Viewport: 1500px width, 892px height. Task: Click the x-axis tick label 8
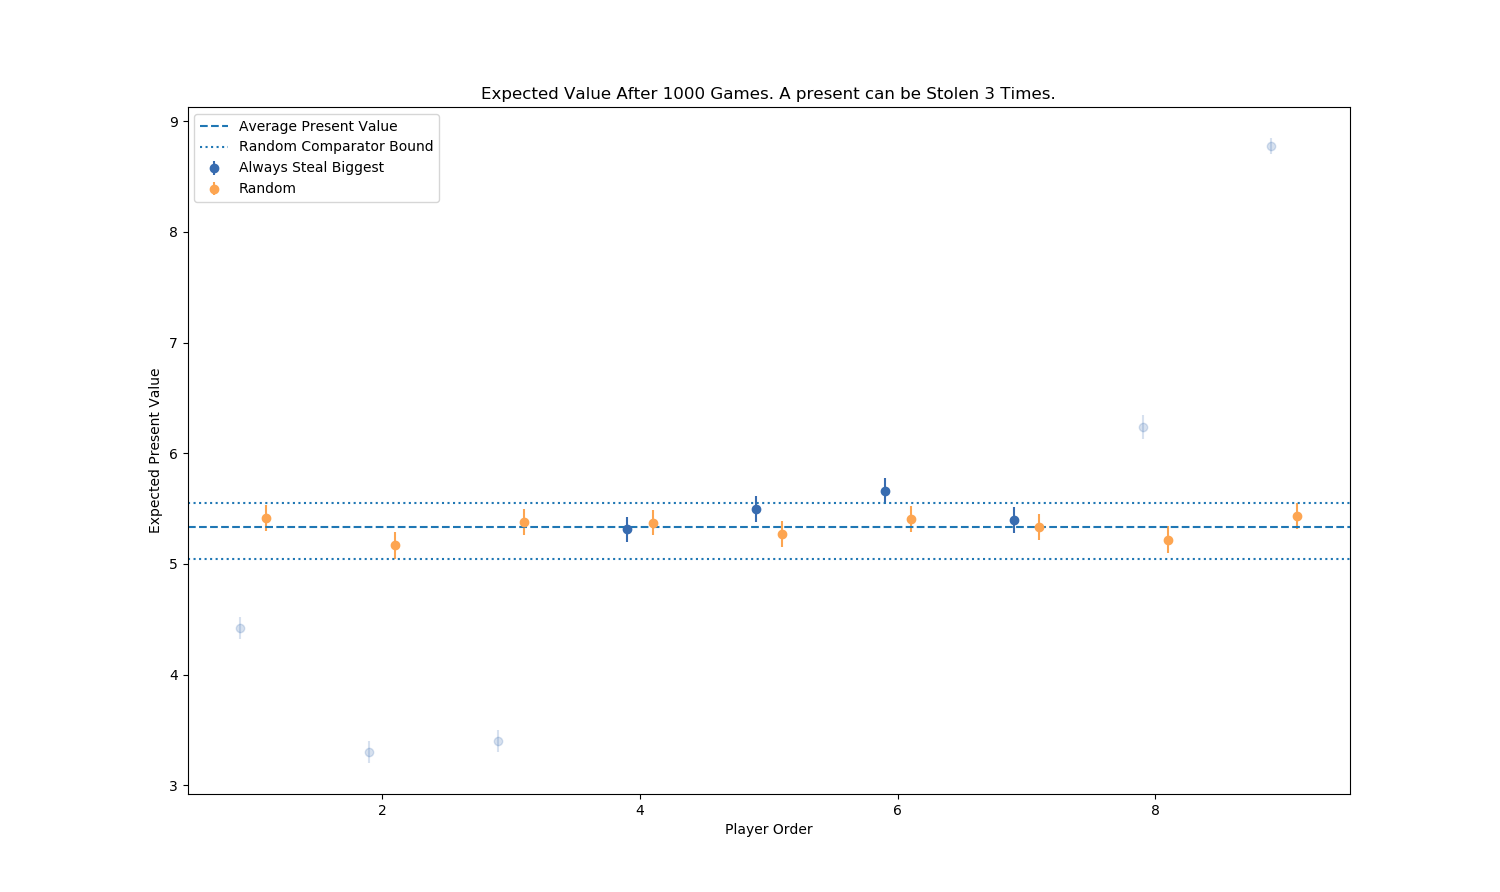[1155, 810]
